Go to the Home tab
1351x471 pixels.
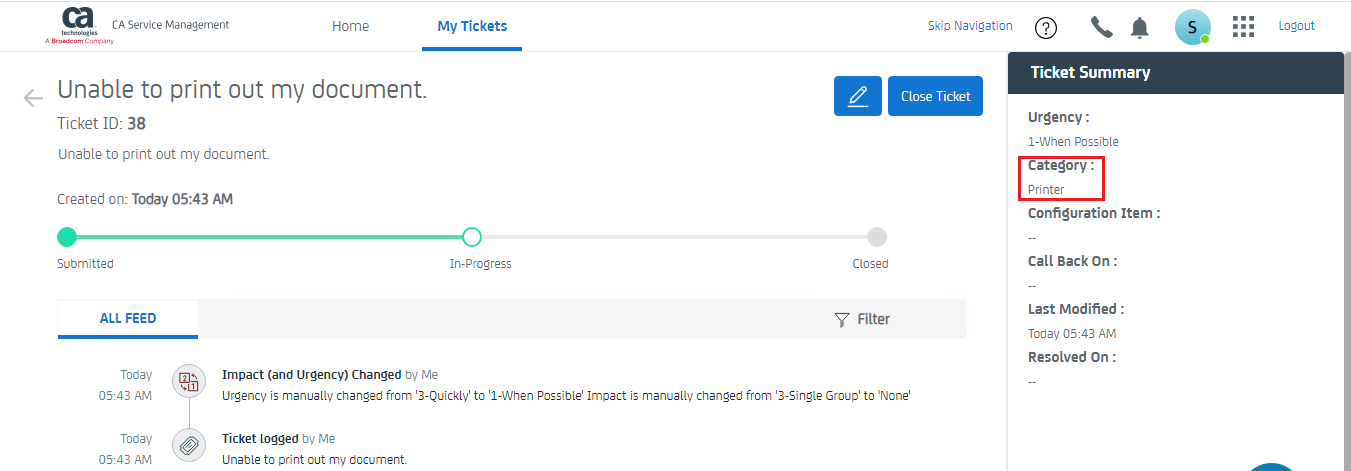350,26
